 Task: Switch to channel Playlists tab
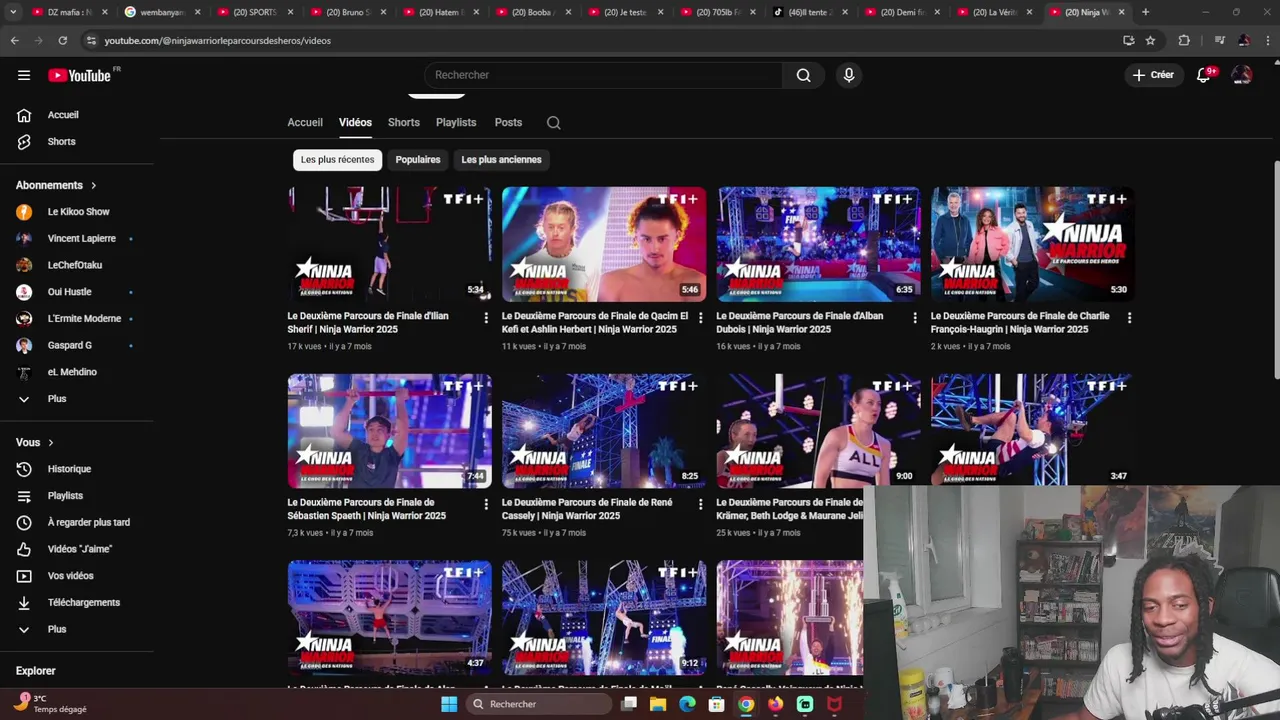tap(456, 123)
